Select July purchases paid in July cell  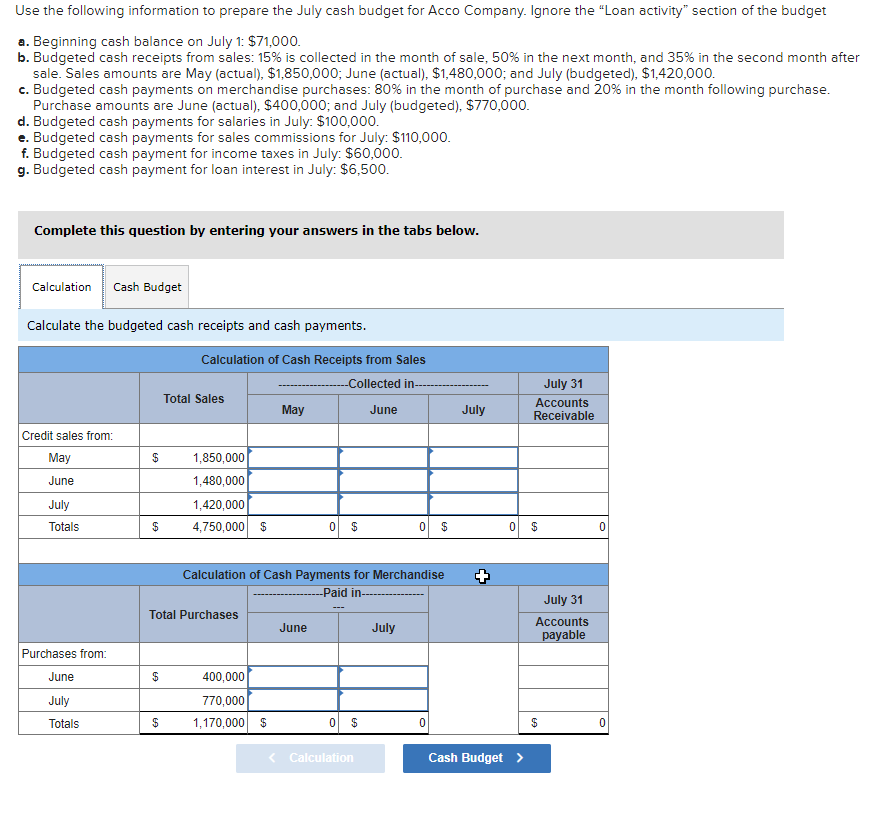[x=384, y=700]
